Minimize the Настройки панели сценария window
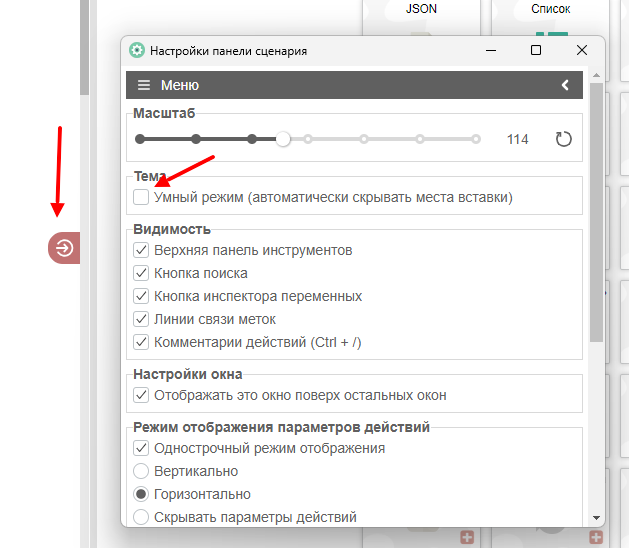 click(491, 51)
